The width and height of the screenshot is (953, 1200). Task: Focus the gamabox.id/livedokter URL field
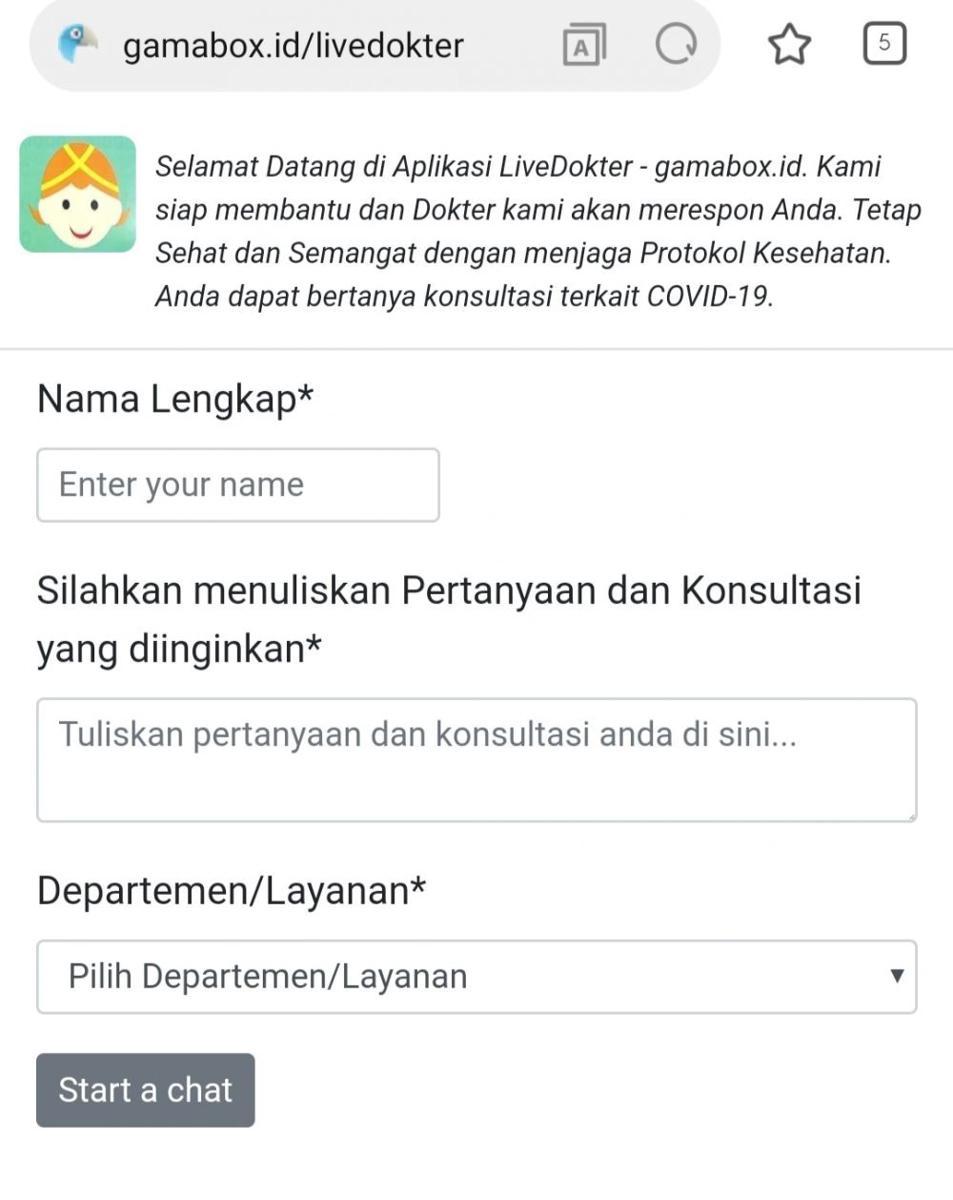click(x=293, y=45)
